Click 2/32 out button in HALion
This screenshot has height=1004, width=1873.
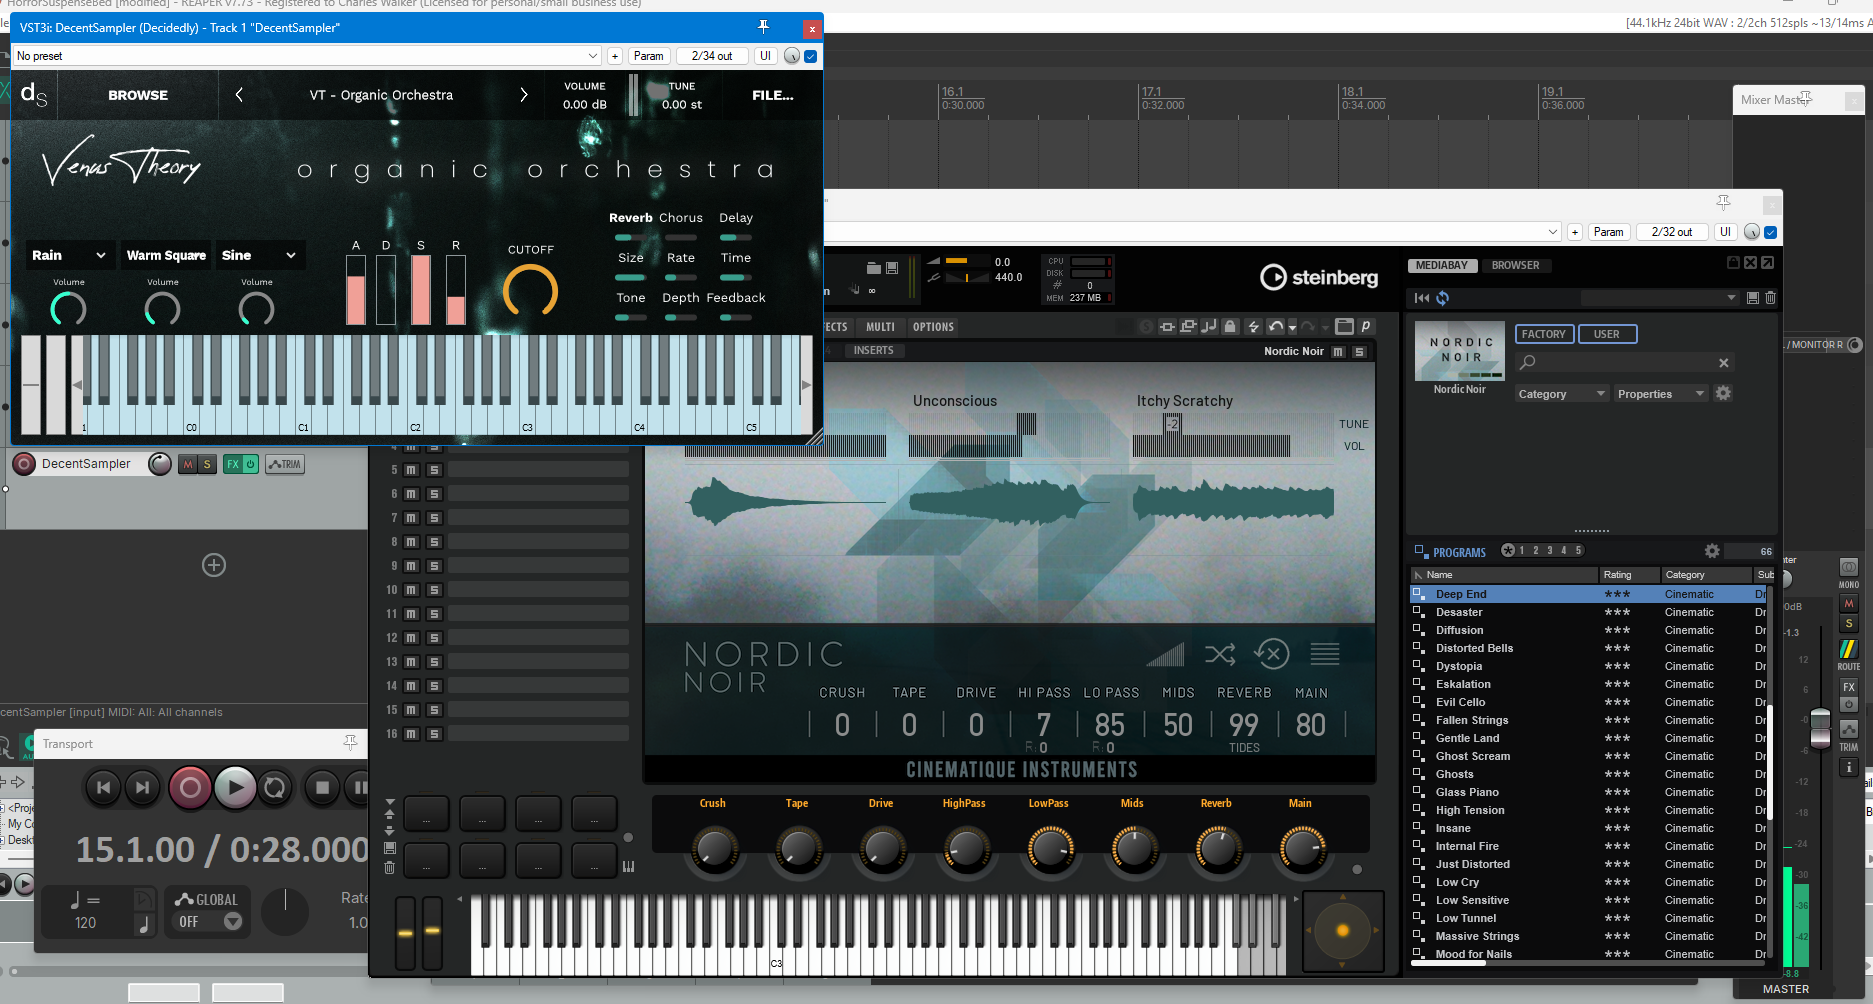1672,232
